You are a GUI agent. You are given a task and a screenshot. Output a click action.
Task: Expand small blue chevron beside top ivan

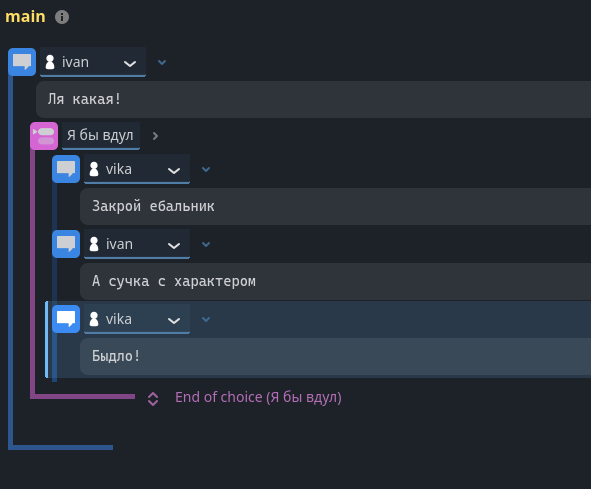[162, 62]
